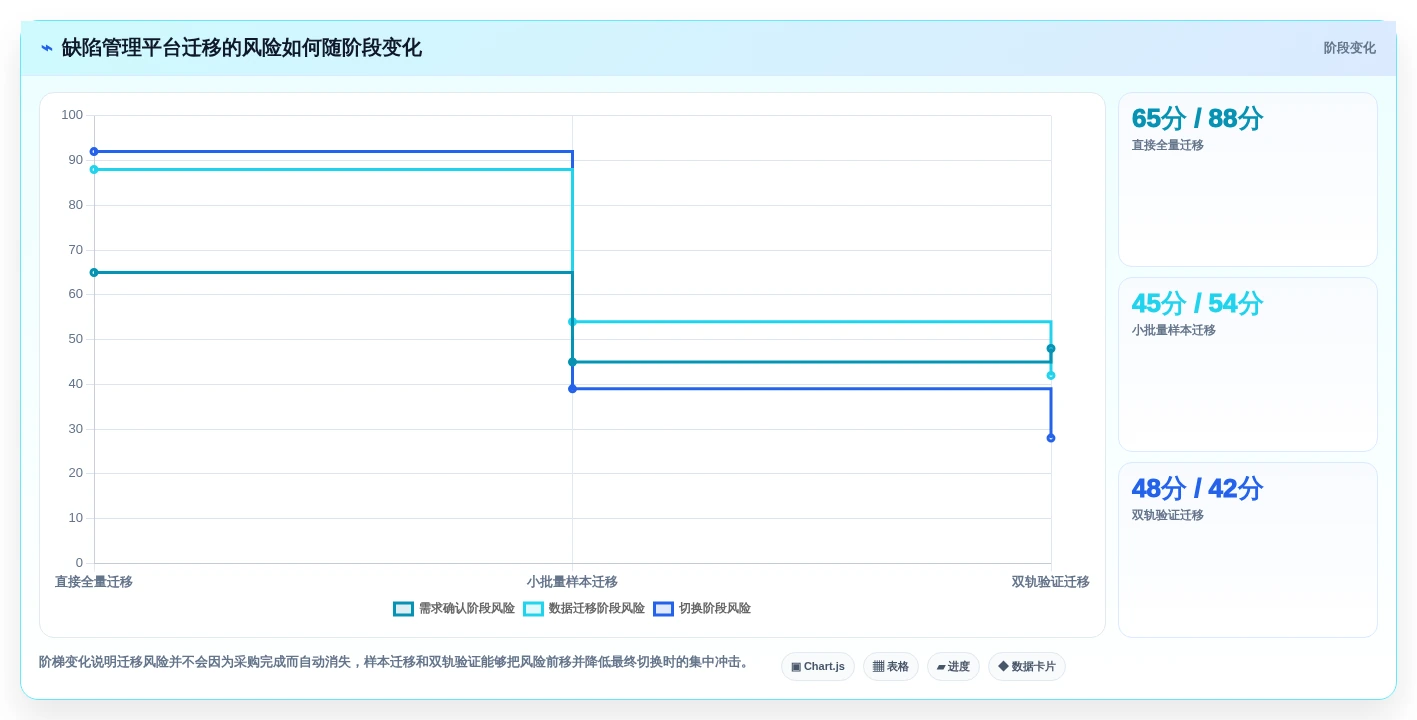The width and height of the screenshot is (1417, 720).
Task: Click the 直接全量迁移 caption in first card
Action: click(x=1168, y=145)
